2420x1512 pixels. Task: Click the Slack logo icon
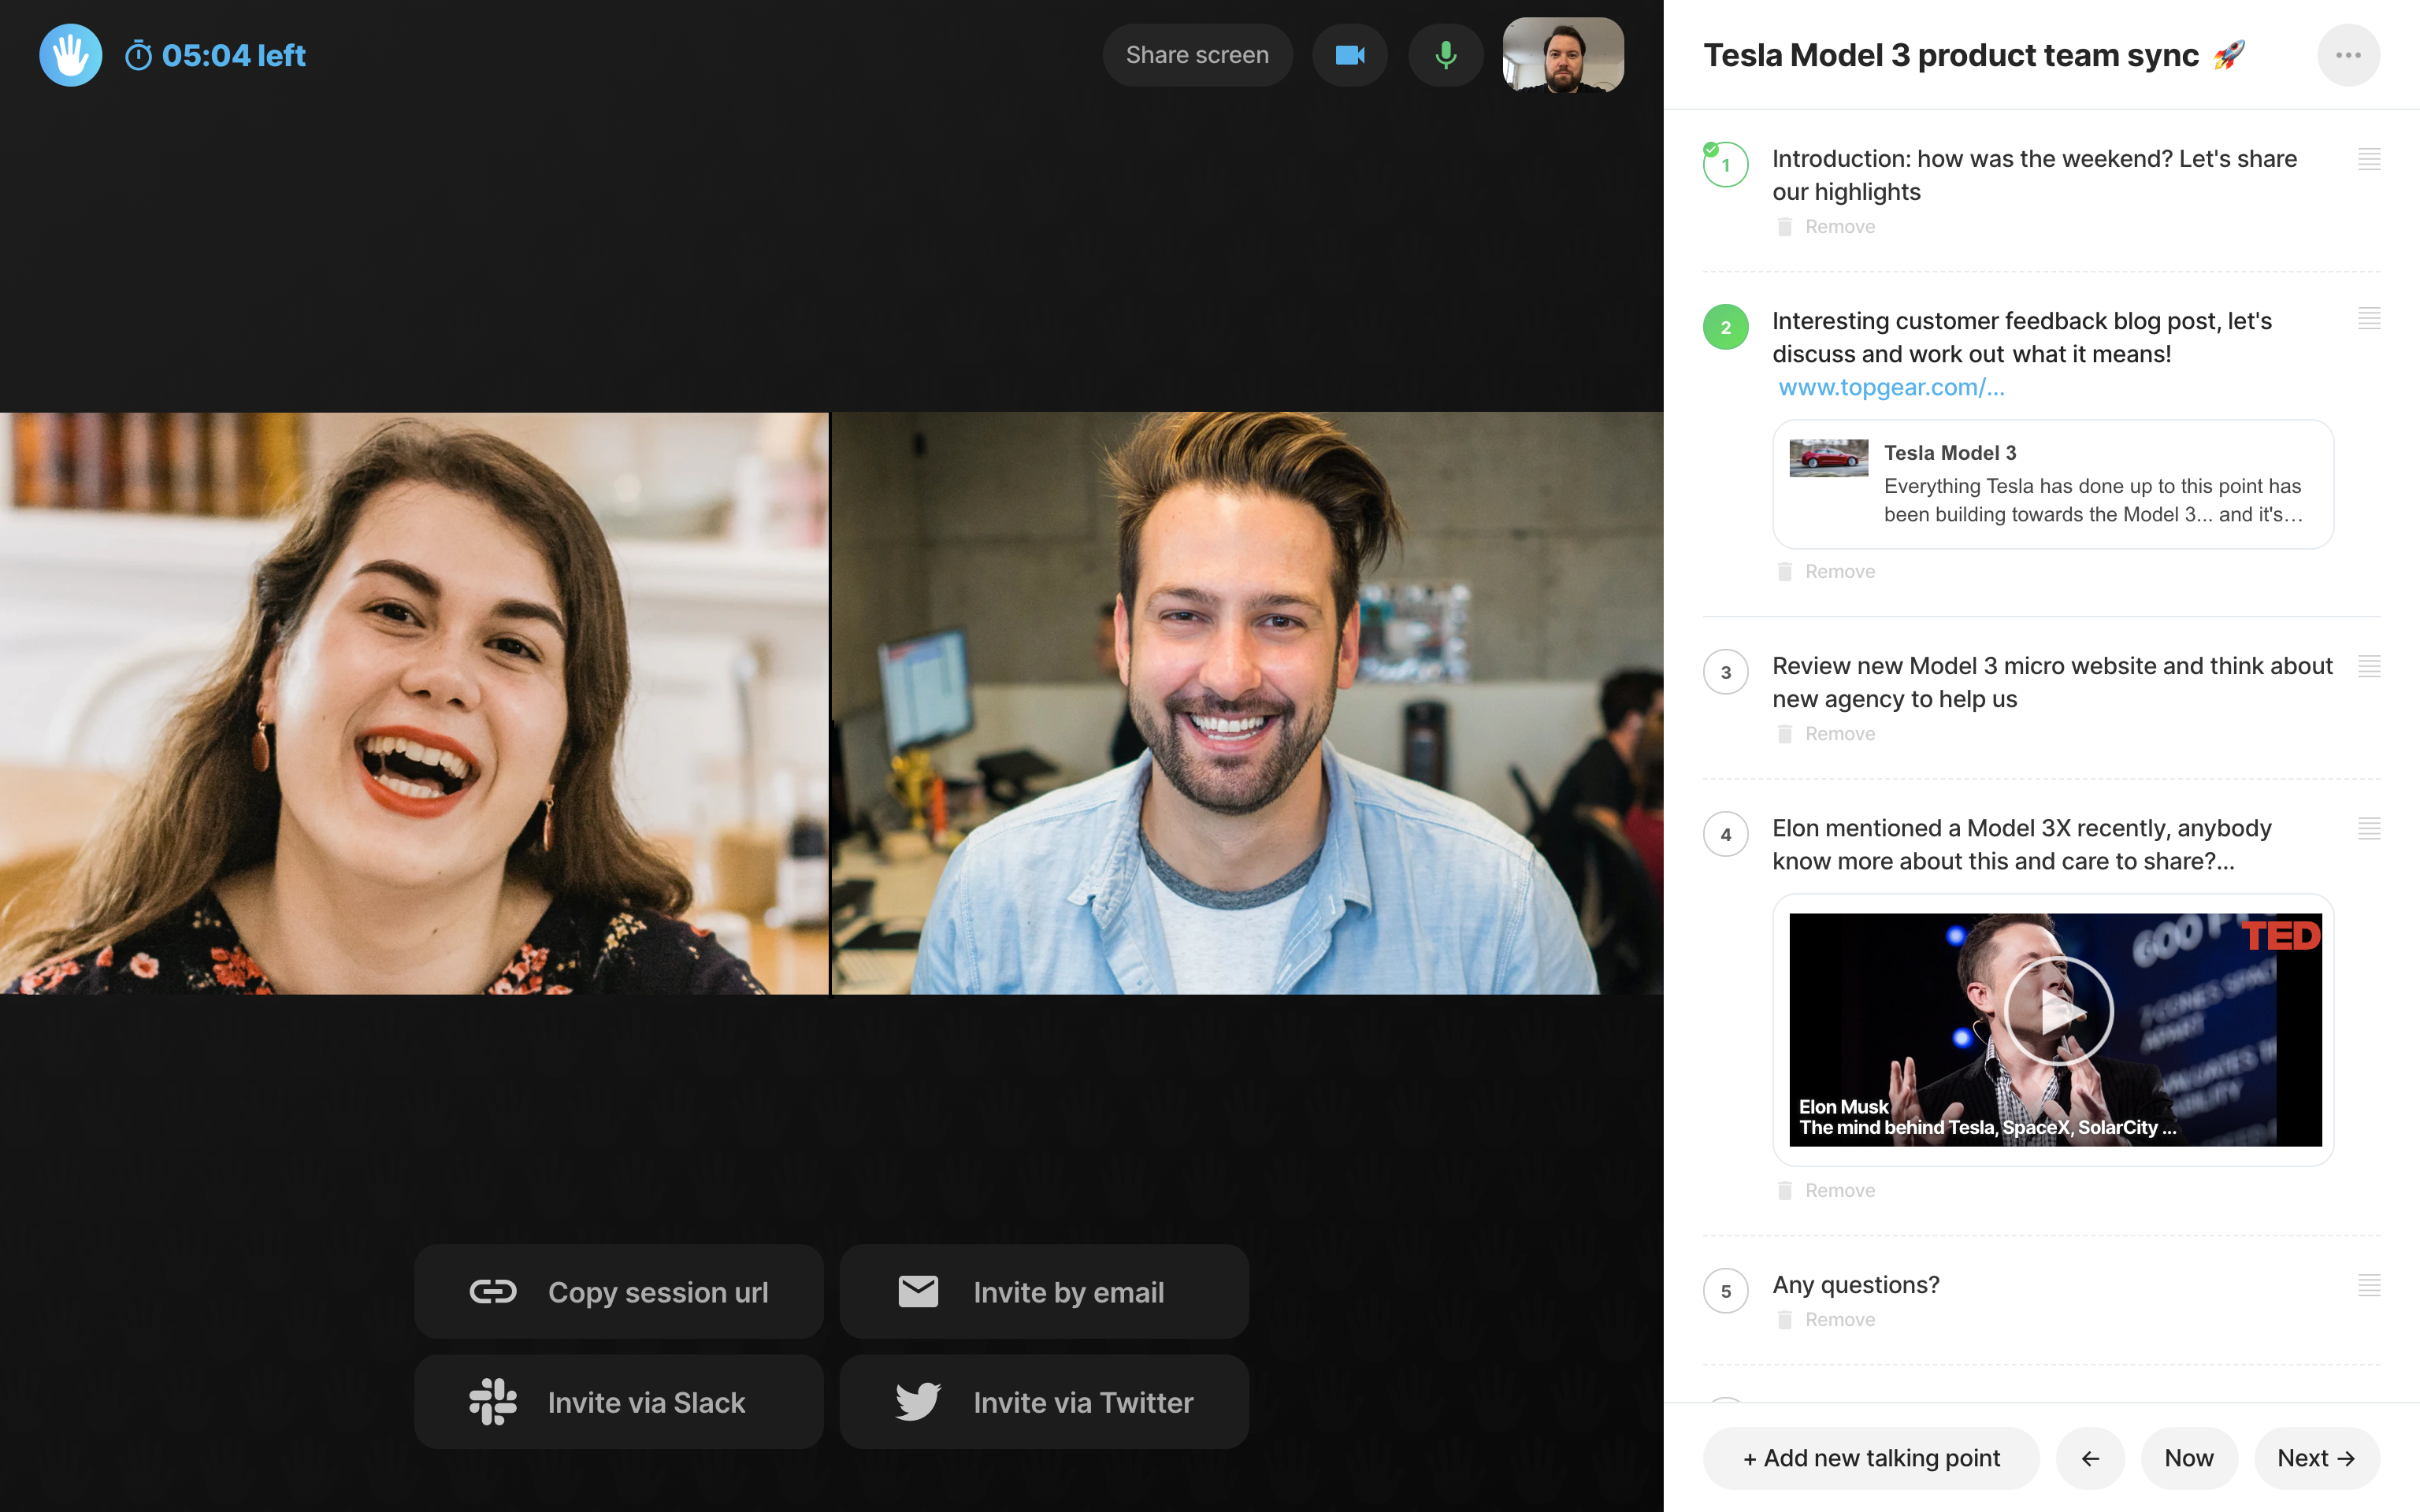493,1402
